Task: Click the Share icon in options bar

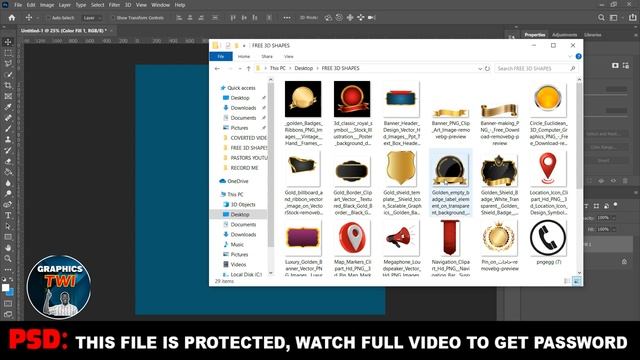Action: click(632, 18)
